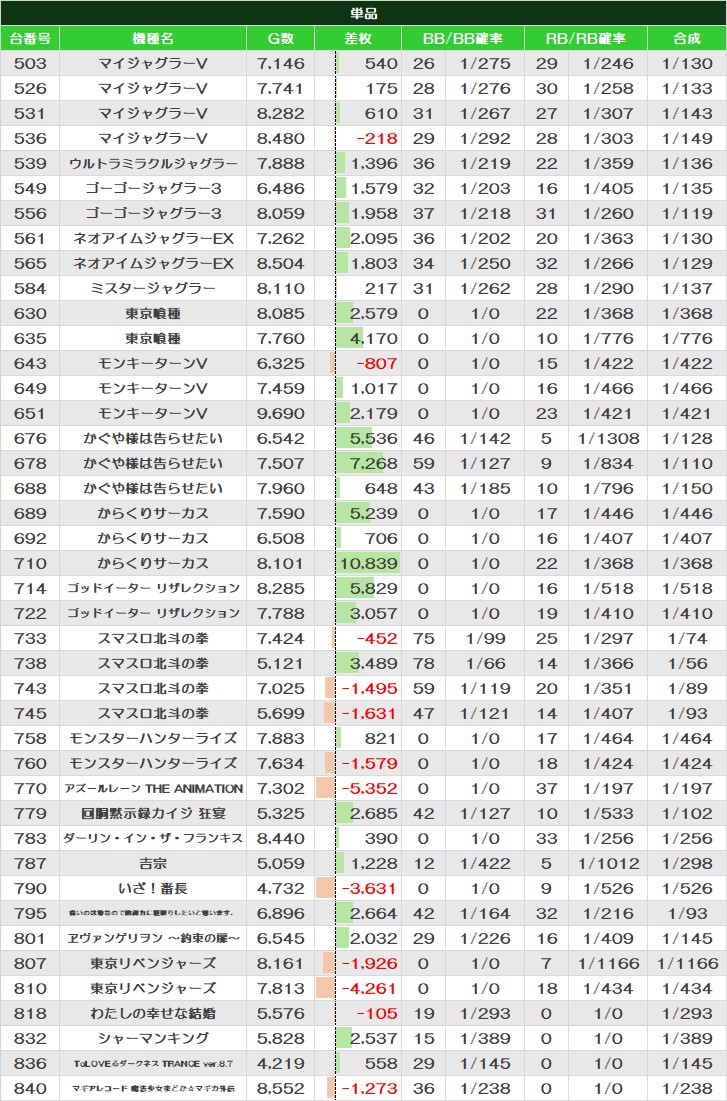Image resolution: width=727 pixels, height=1101 pixels.
Task: Click the 台番号 column header
Action: (30, 39)
